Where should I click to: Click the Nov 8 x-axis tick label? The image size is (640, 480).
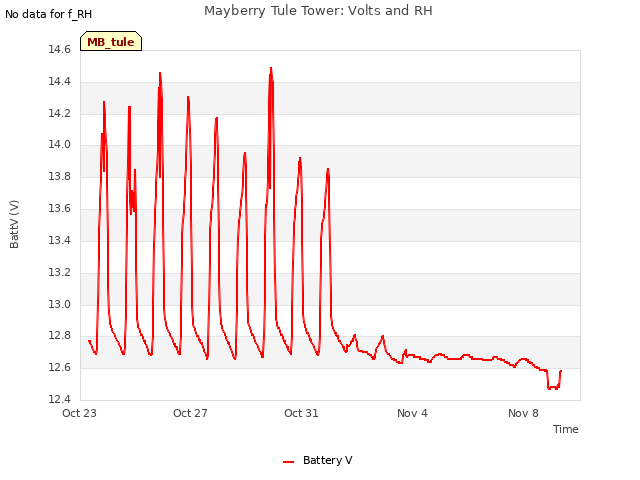pyautogui.click(x=523, y=413)
